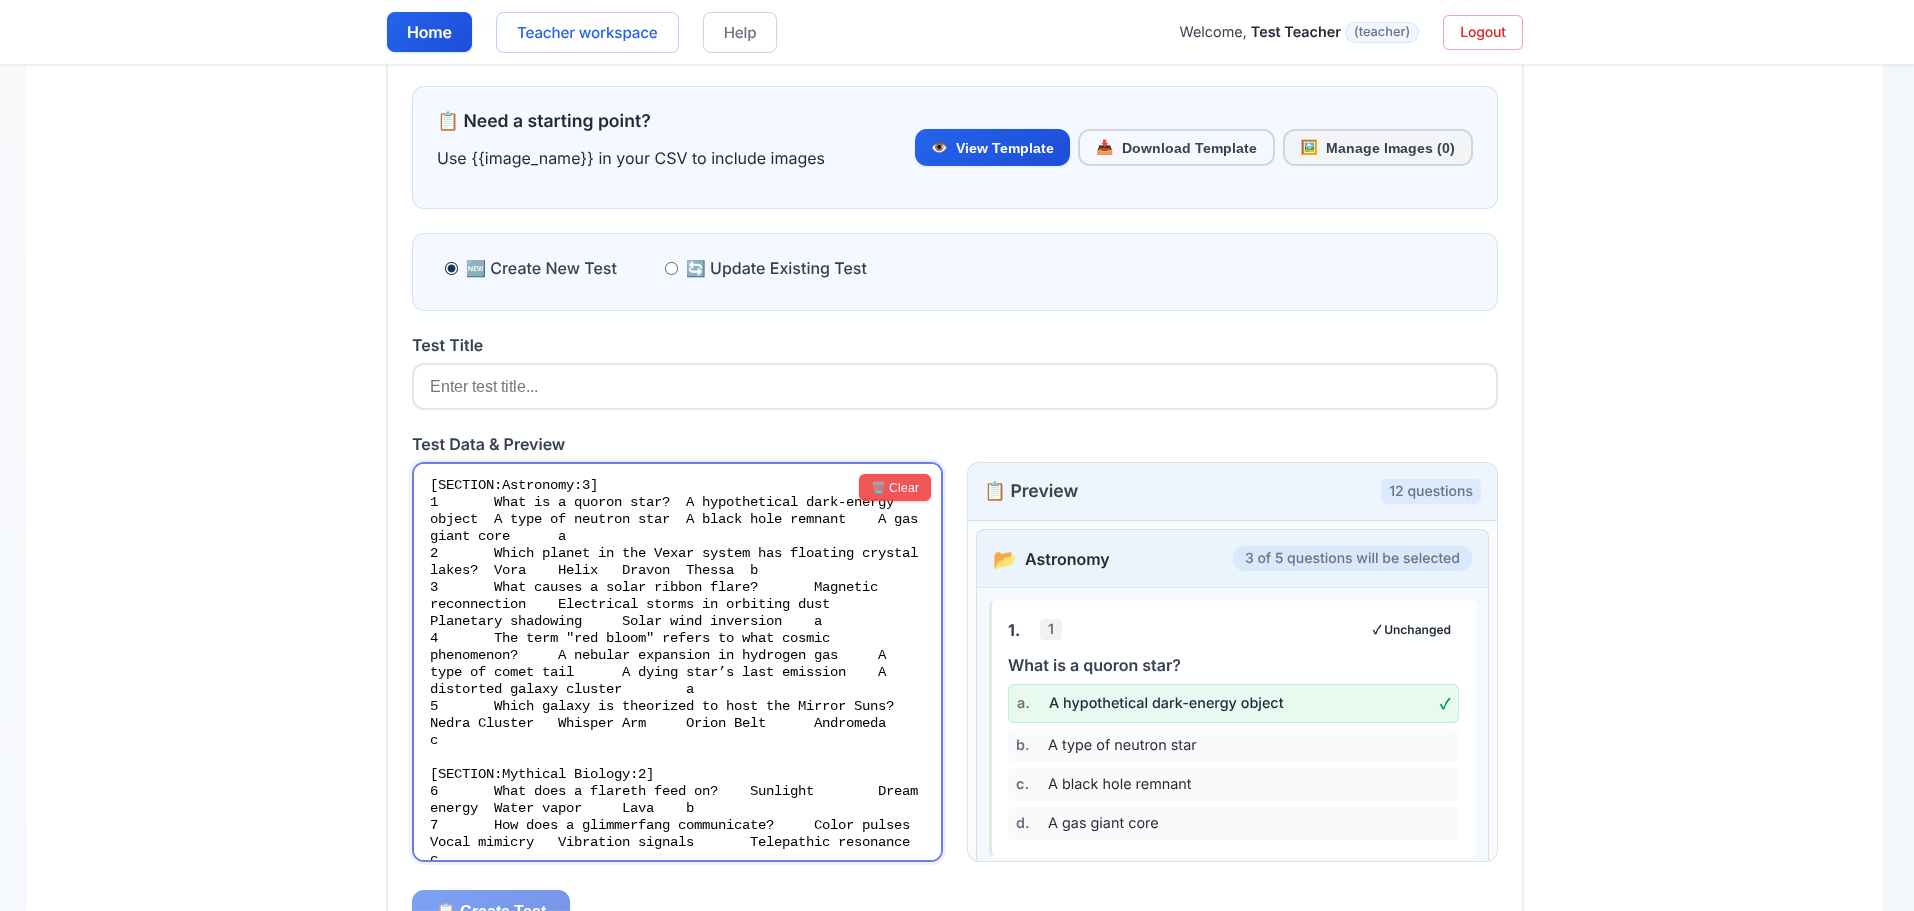Click the clipboard icon beside 'Need a starting point?'

447,121
